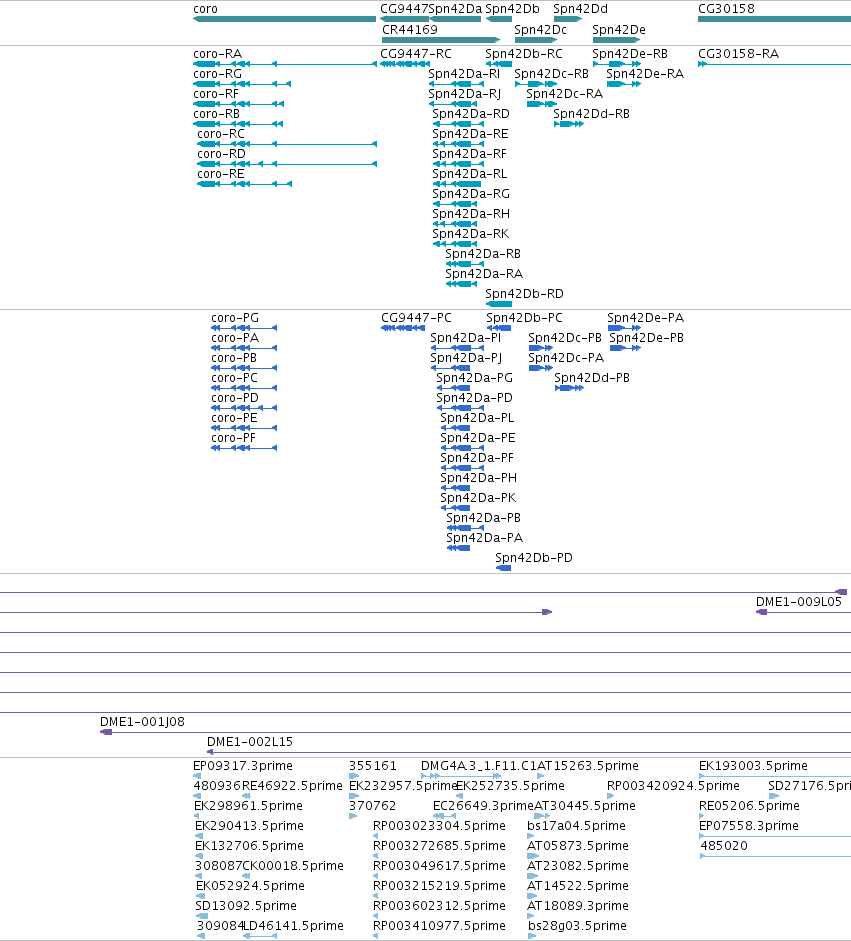
Task: Click protein coro-PA
Action: pos(244,348)
